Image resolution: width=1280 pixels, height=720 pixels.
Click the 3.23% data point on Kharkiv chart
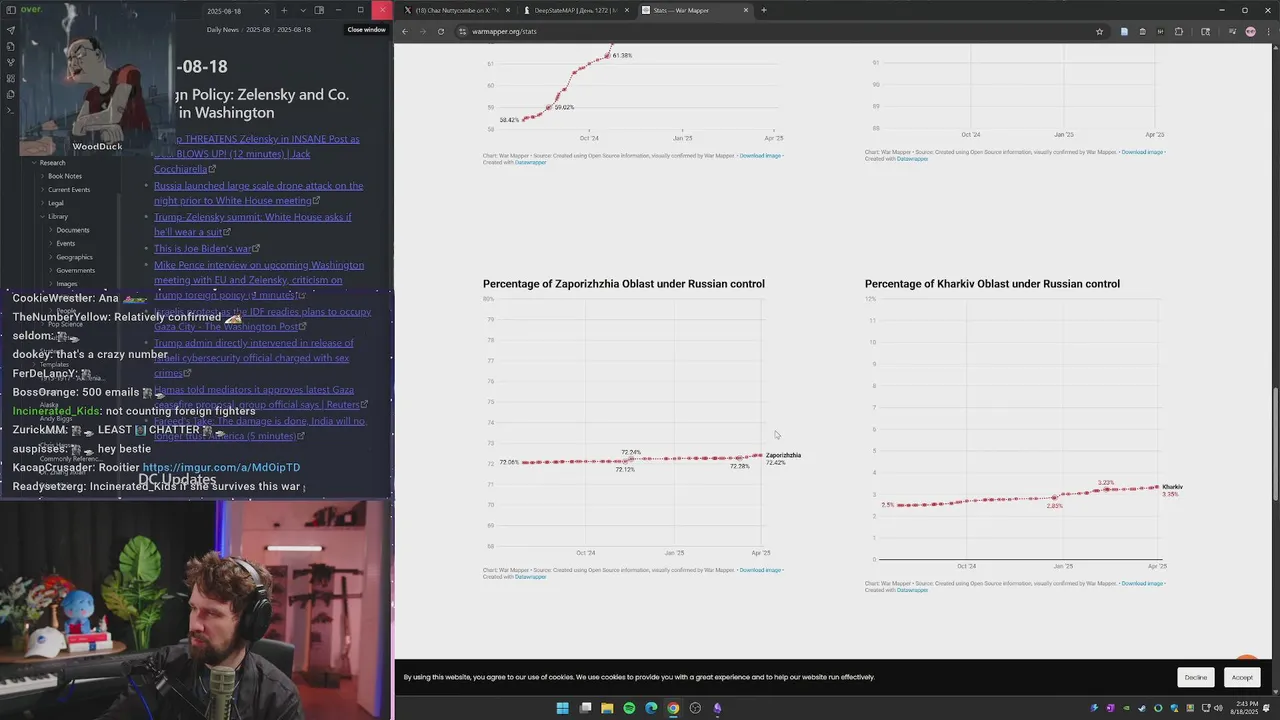pyautogui.click(x=1106, y=489)
